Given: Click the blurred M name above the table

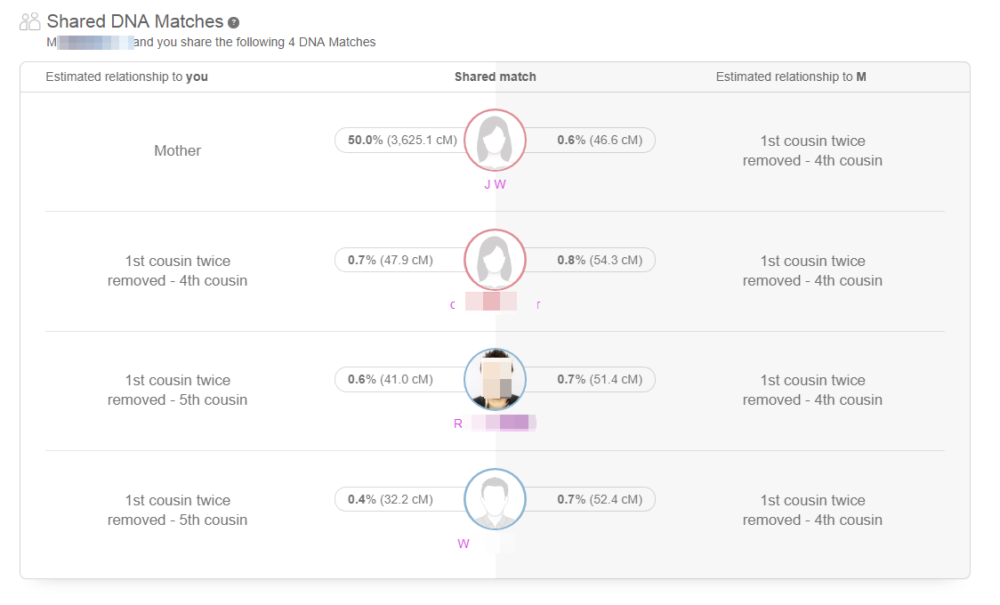Looking at the screenshot, I should [x=88, y=41].
